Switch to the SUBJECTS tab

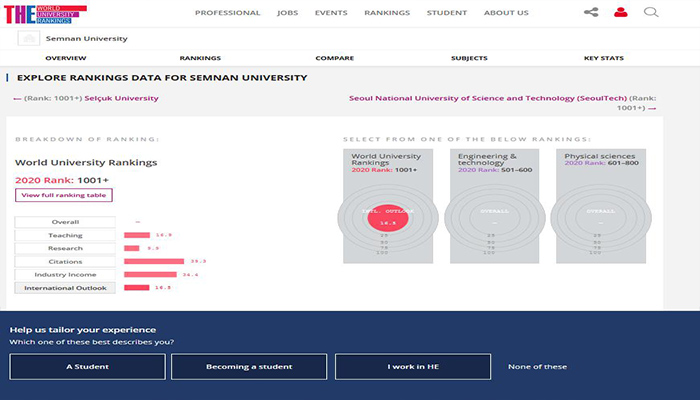(469, 58)
